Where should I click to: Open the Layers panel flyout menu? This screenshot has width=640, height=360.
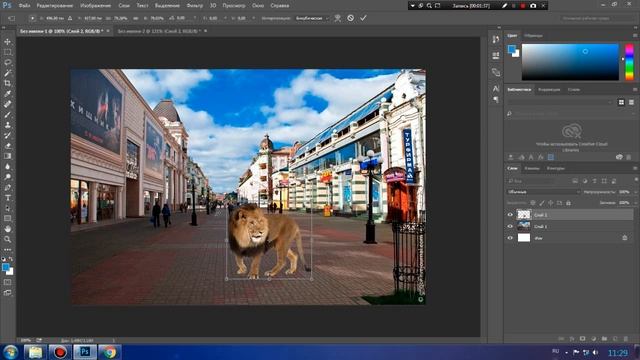(635, 168)
